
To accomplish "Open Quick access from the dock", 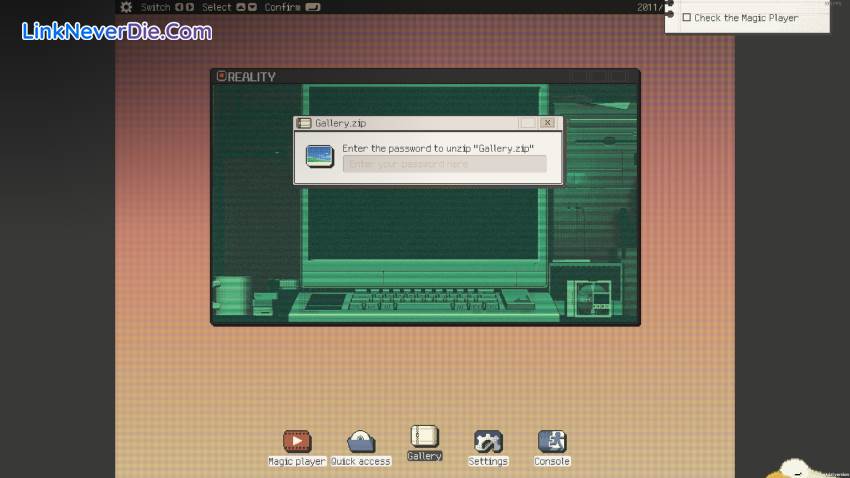I will click(361, 441).
